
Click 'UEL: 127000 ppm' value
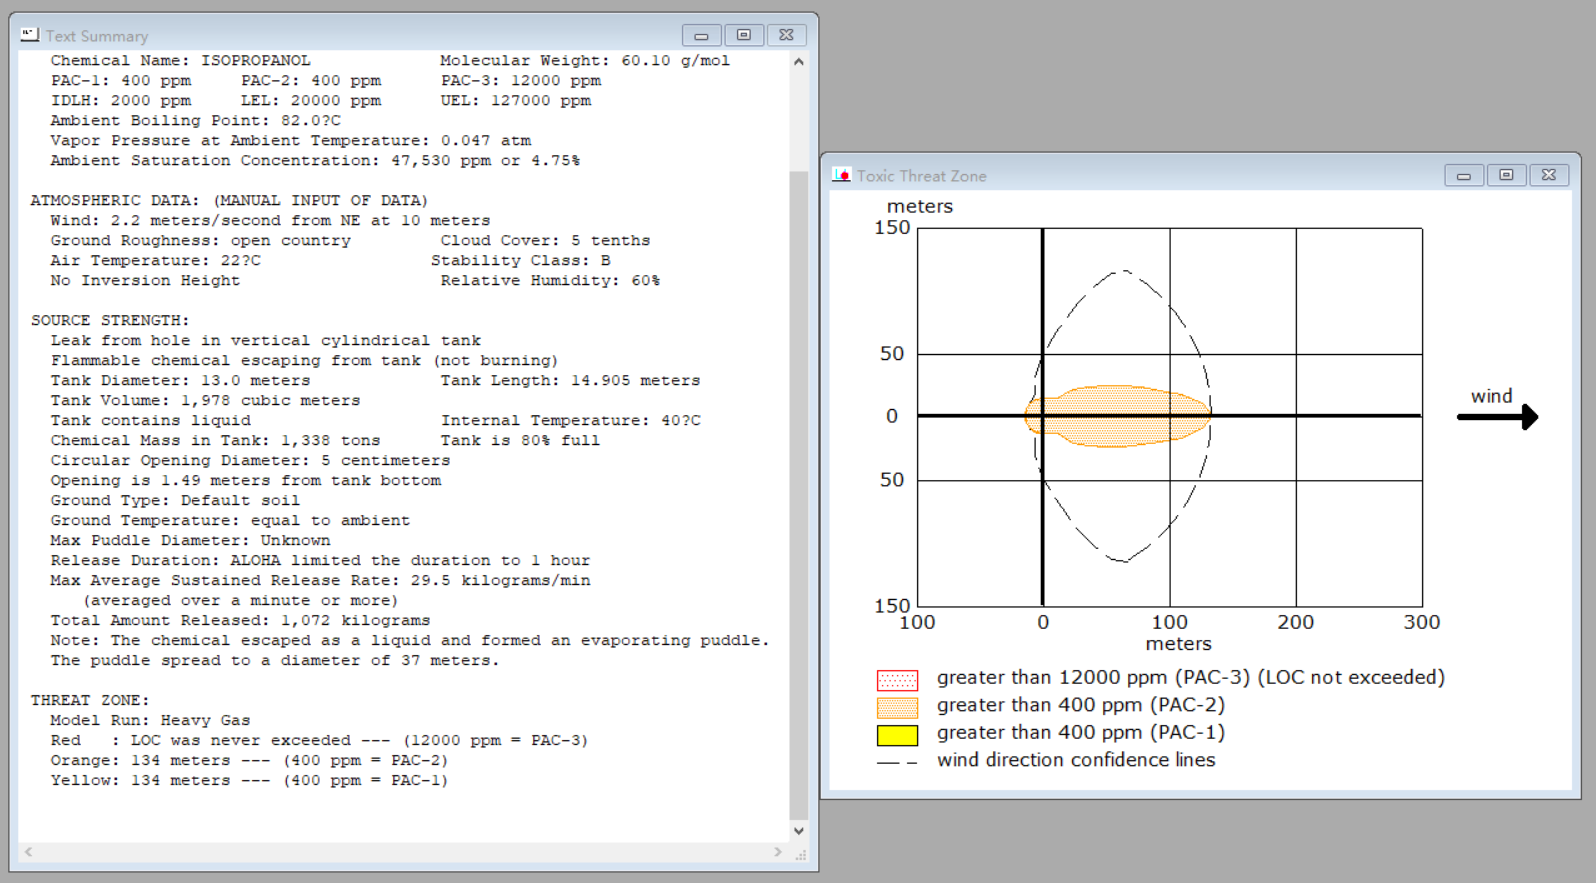pos(516,101)
